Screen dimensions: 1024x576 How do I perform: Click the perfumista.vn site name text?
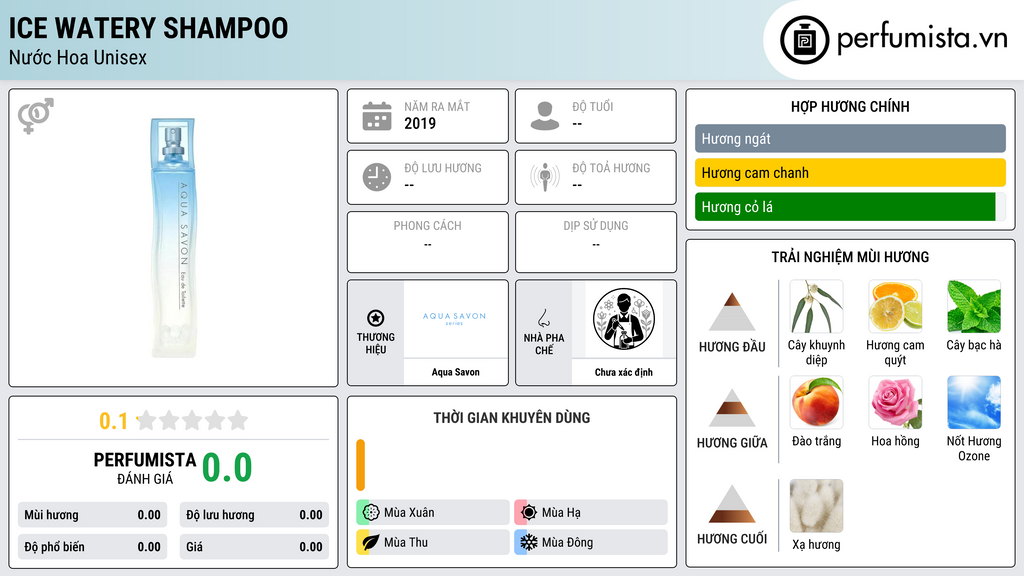[922, 39]
